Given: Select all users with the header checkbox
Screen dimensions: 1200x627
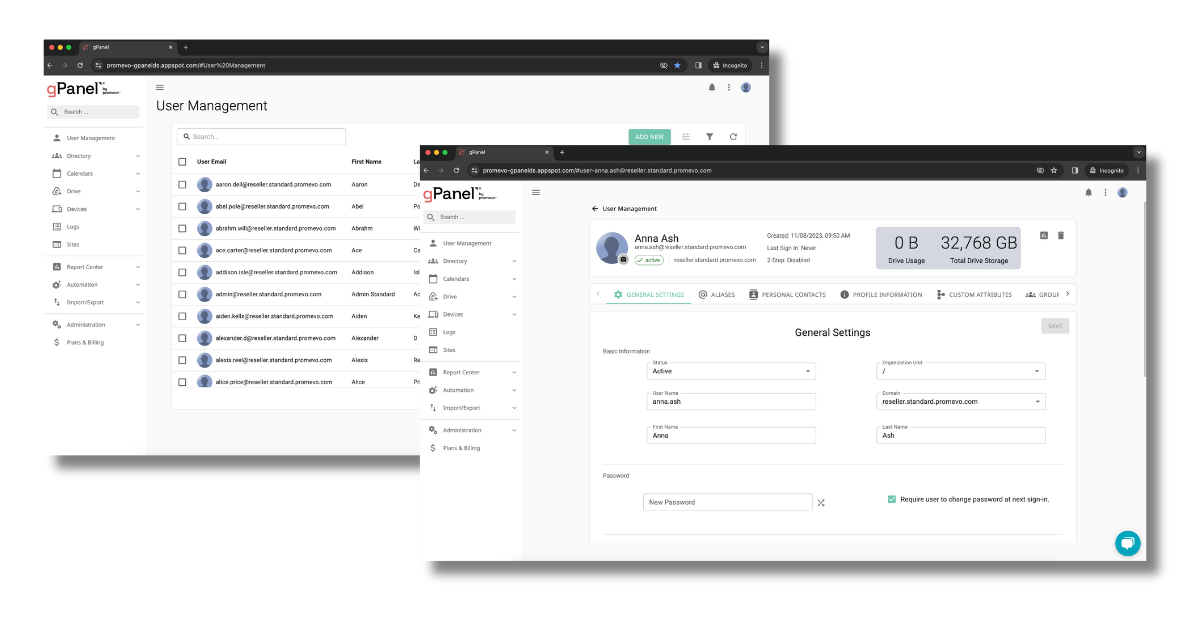Looking at the screenshot, I should coord(182,161).
